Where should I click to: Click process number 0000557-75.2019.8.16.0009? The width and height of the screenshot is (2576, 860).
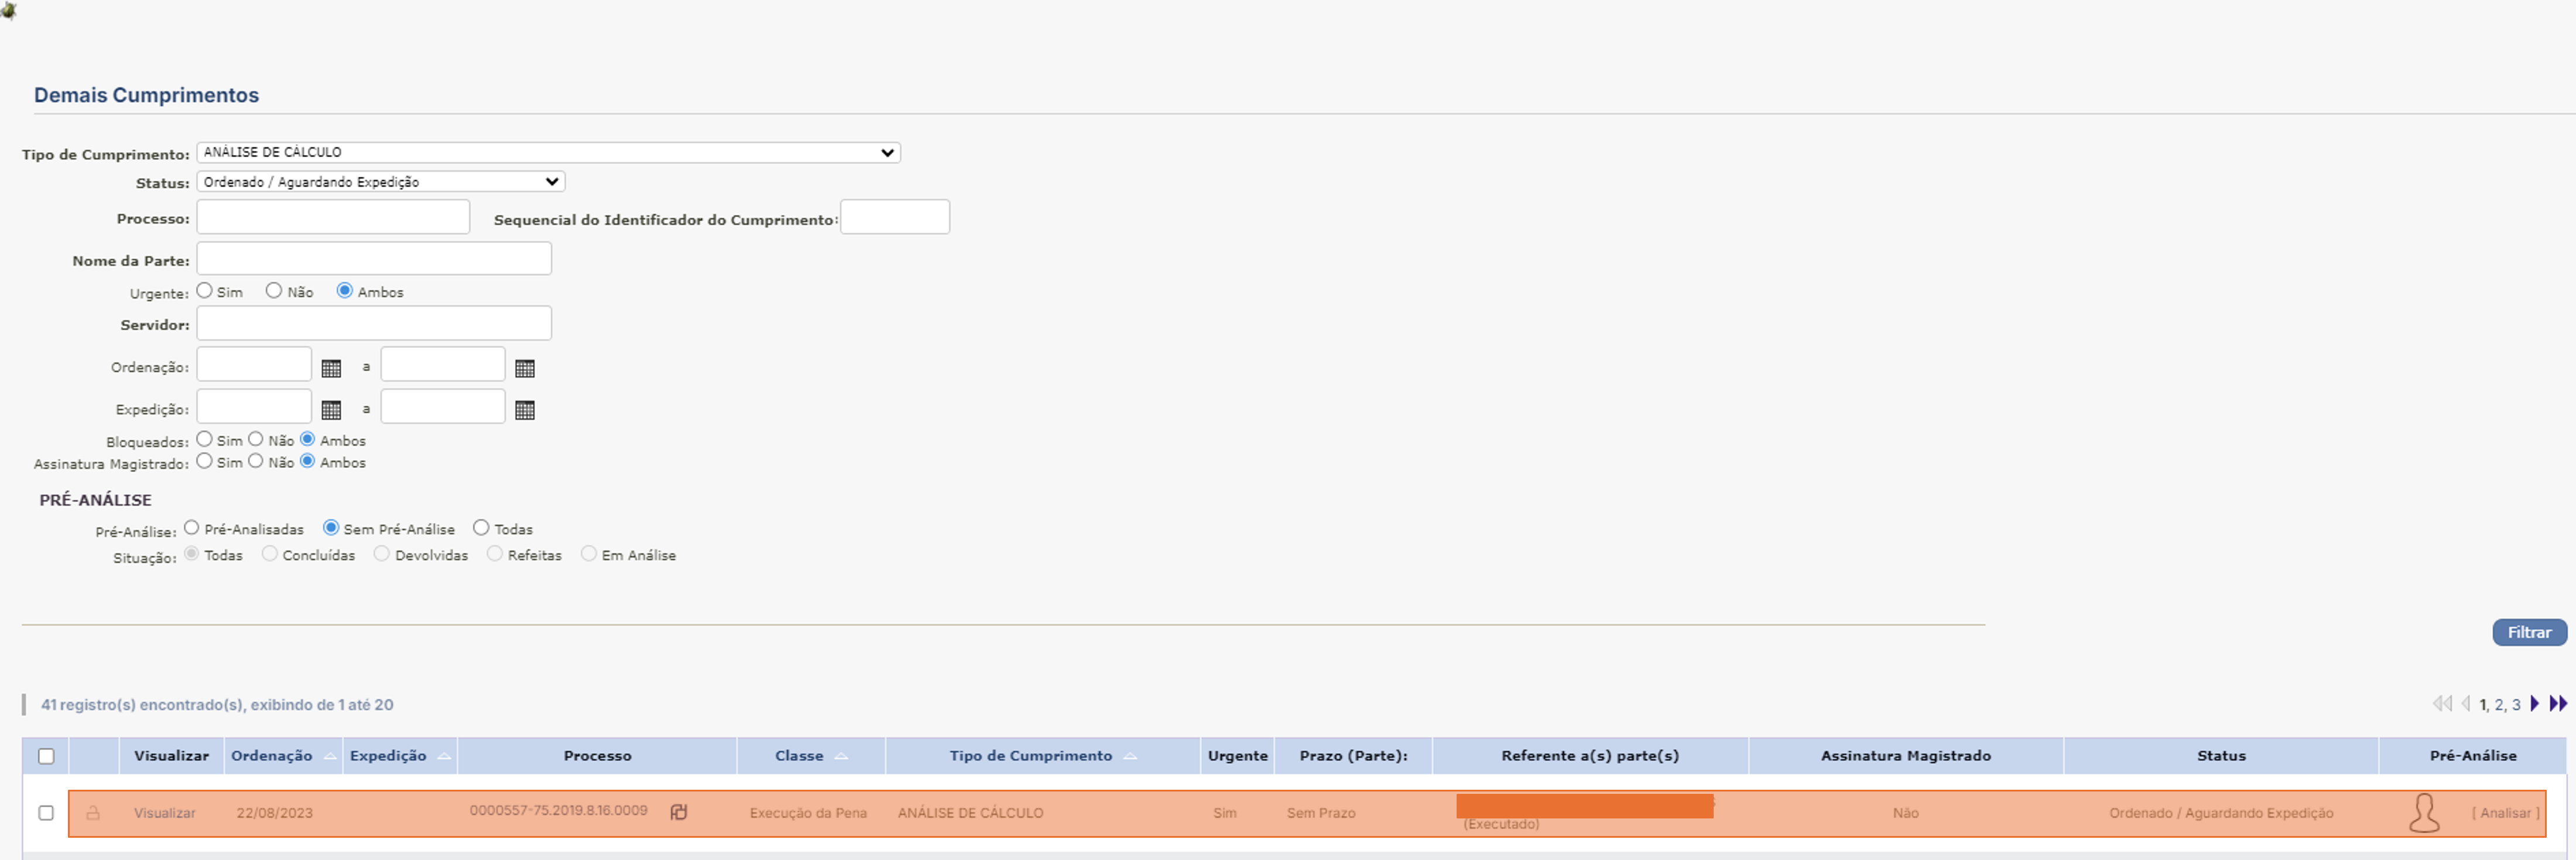pyautogui.click(x=559, y=811)
